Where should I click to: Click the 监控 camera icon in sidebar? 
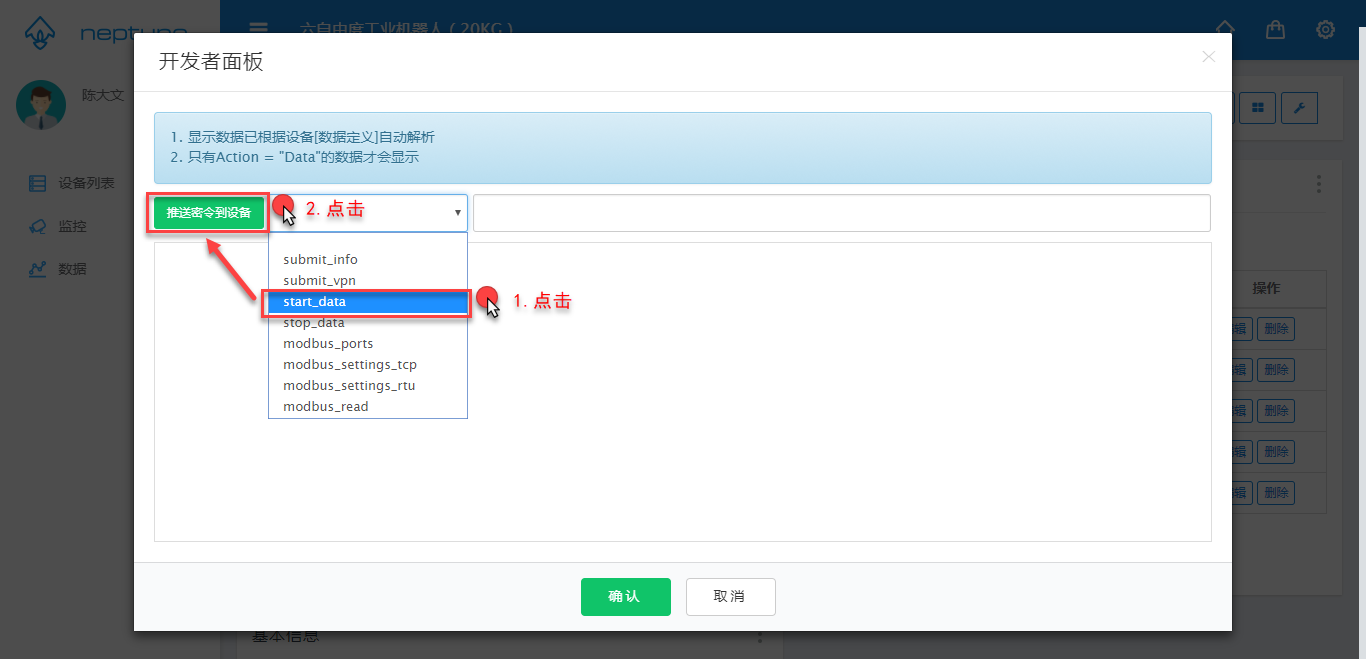(38, 226)
